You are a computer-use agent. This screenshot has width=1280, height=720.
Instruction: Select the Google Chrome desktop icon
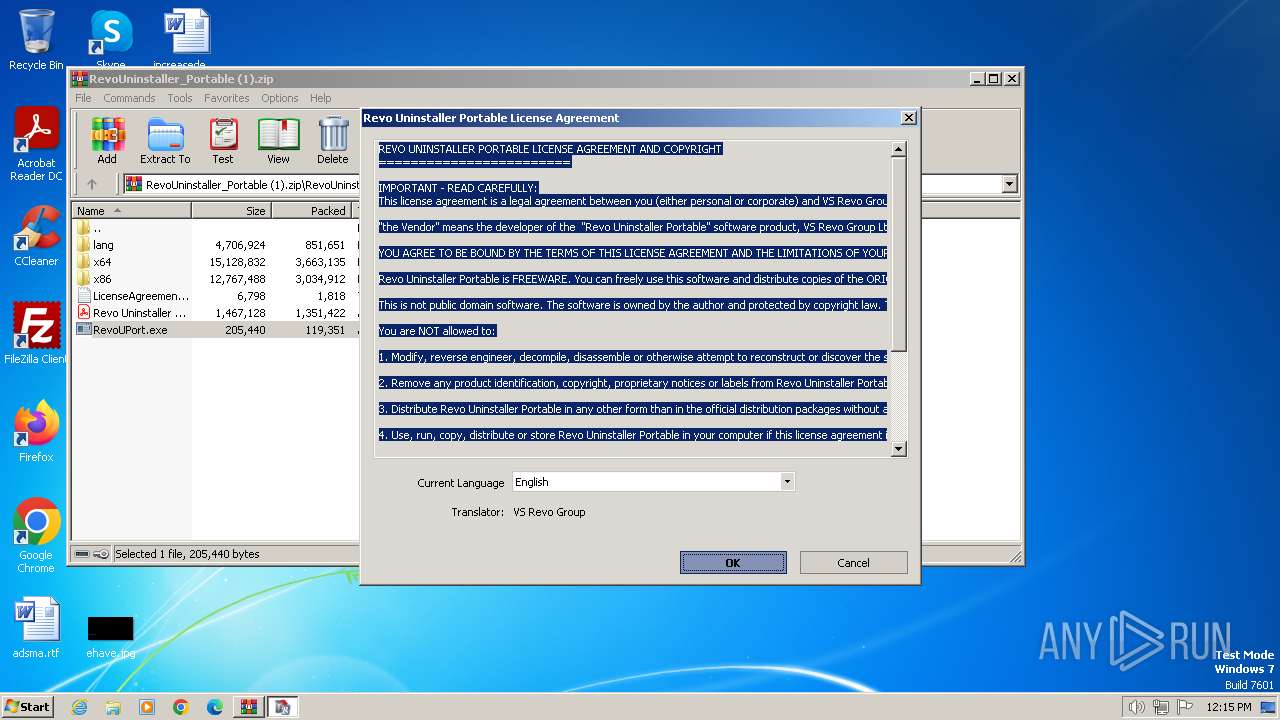pyautogui.click(x=36, y=536)
